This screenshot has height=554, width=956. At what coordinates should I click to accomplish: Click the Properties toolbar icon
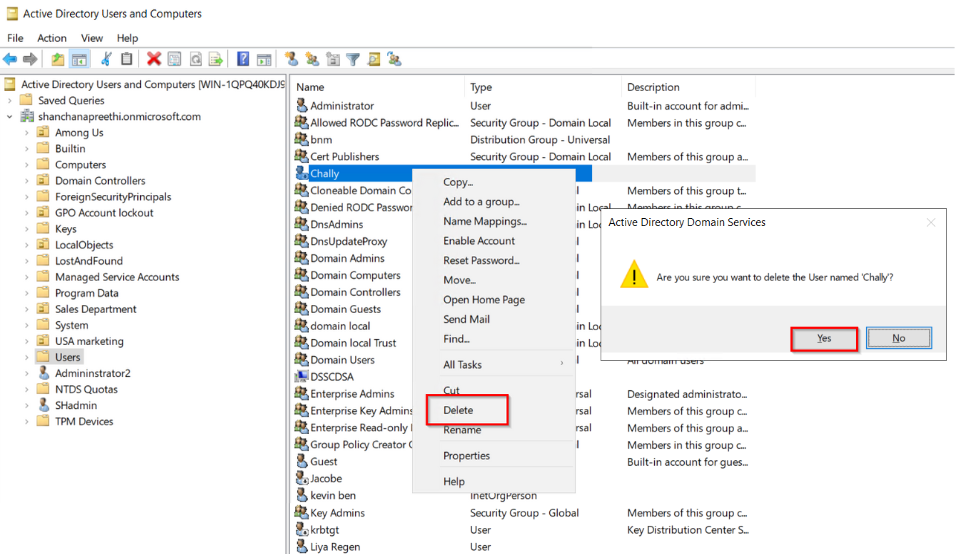(x=174, y=59)
